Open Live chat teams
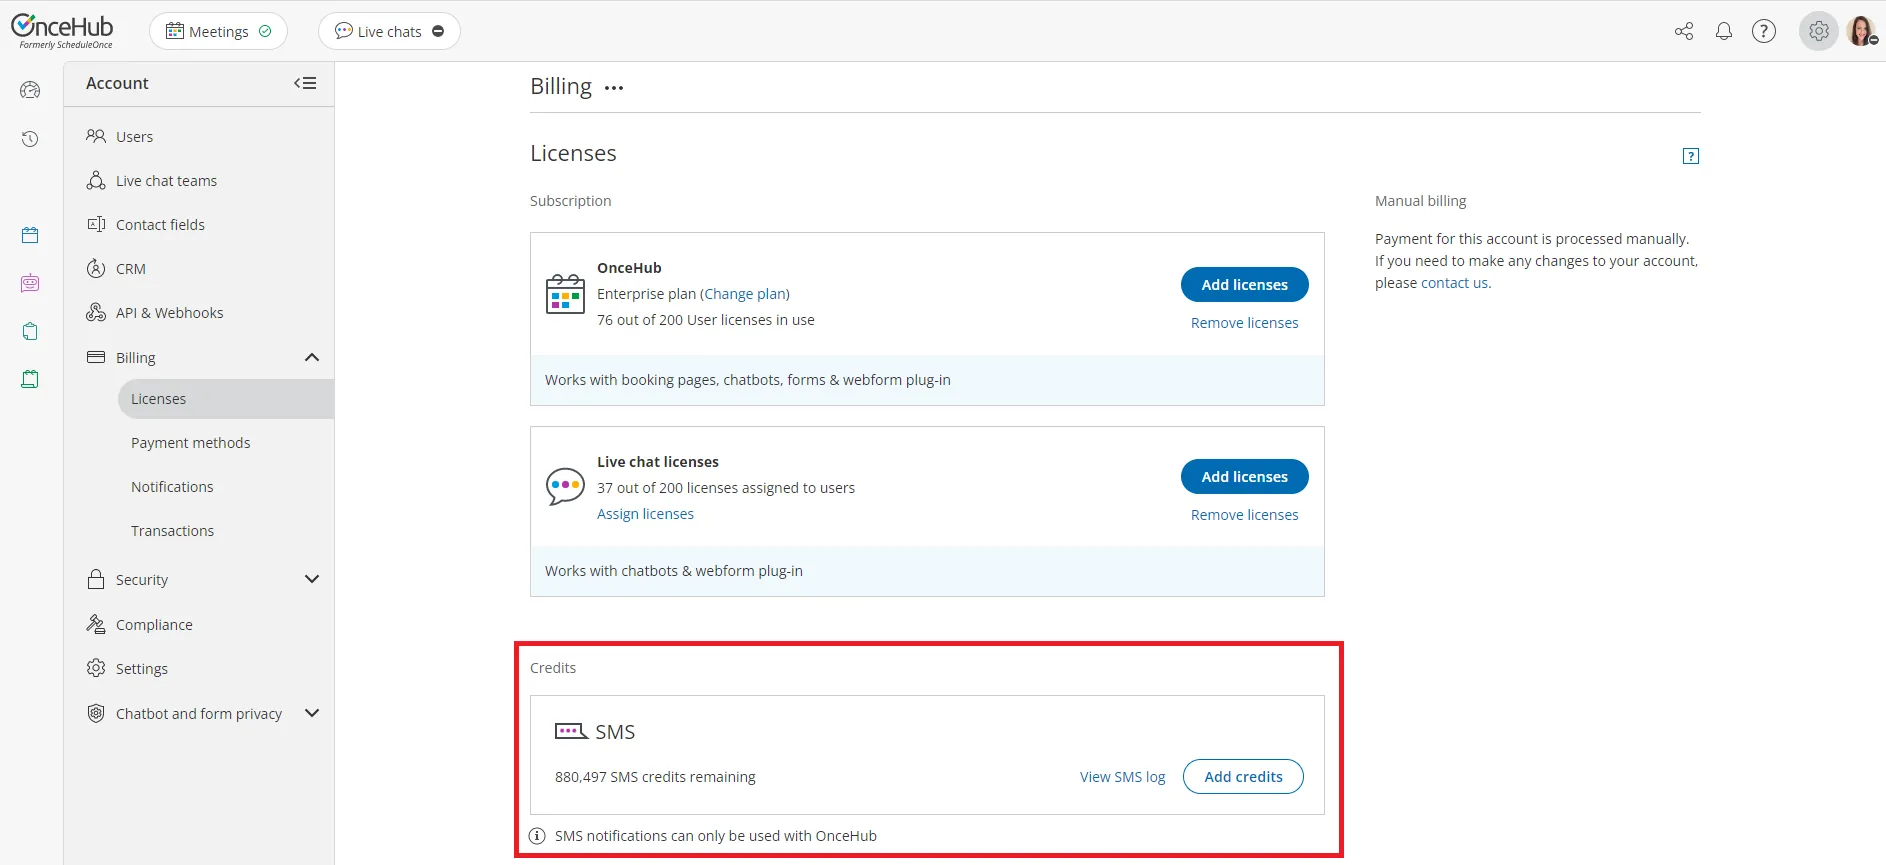This screenshot has width=1886, height=865. [166, 181]
